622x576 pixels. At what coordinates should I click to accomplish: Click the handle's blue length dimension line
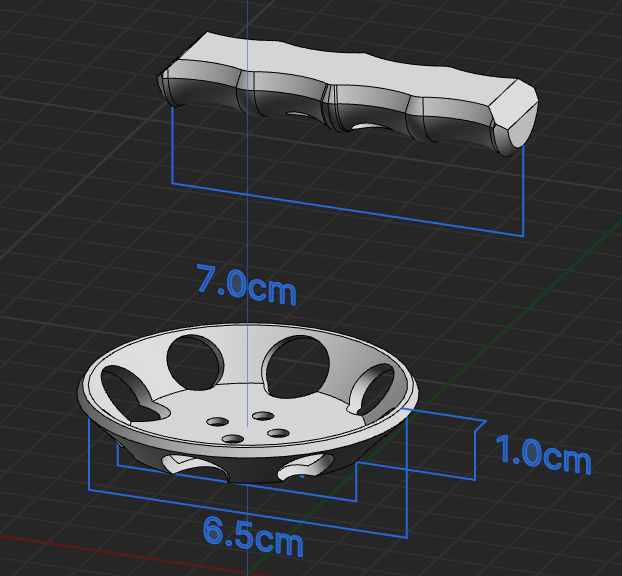pos(347,209)
